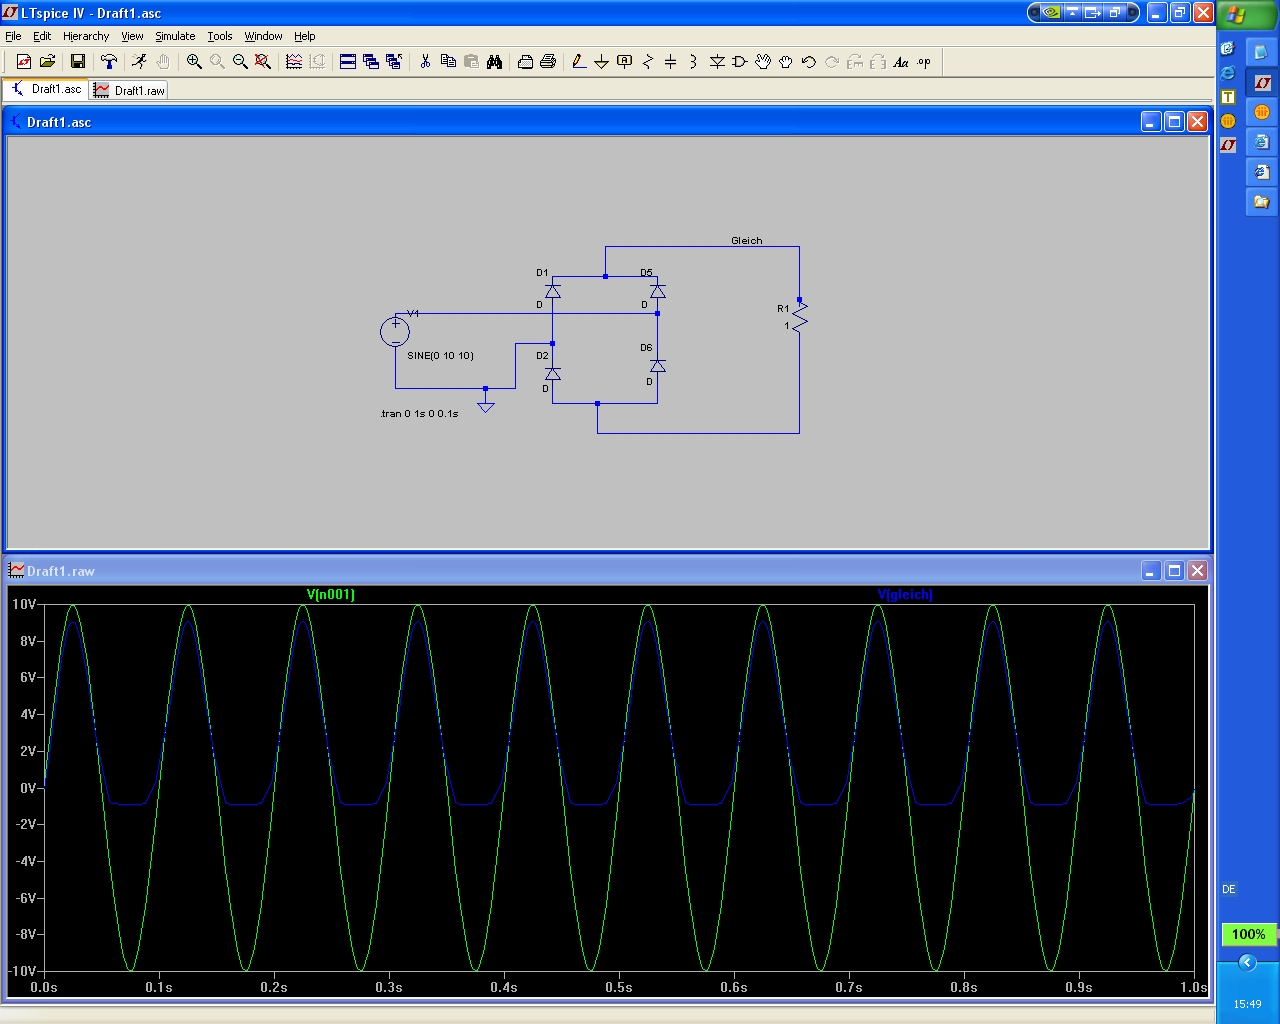Image resolution: width=1280 pixels, height=1024 pixels.
Task: Switch to the Draft1.asc tab
Action: pos(46,89)
